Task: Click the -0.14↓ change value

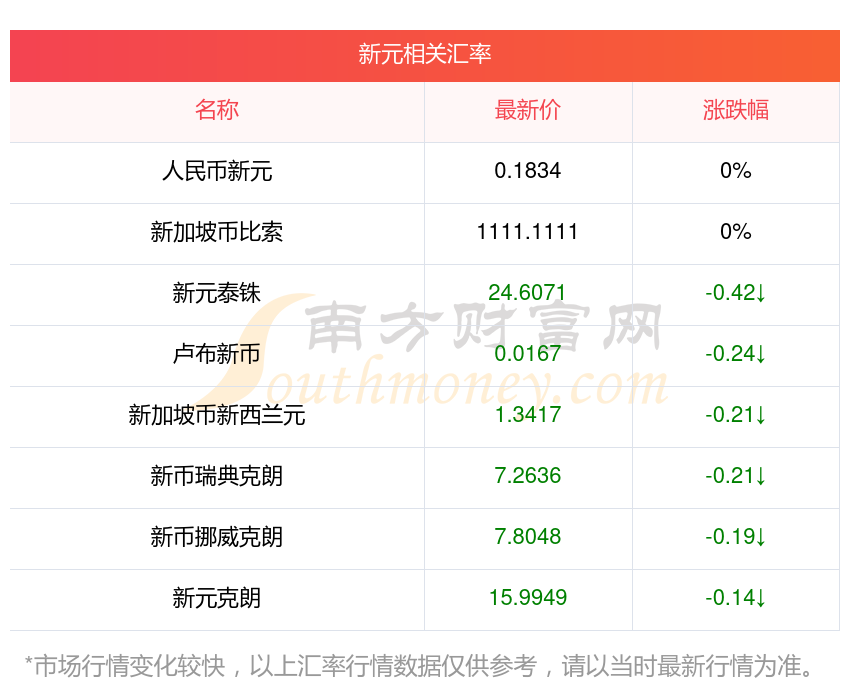Action: 736,598
